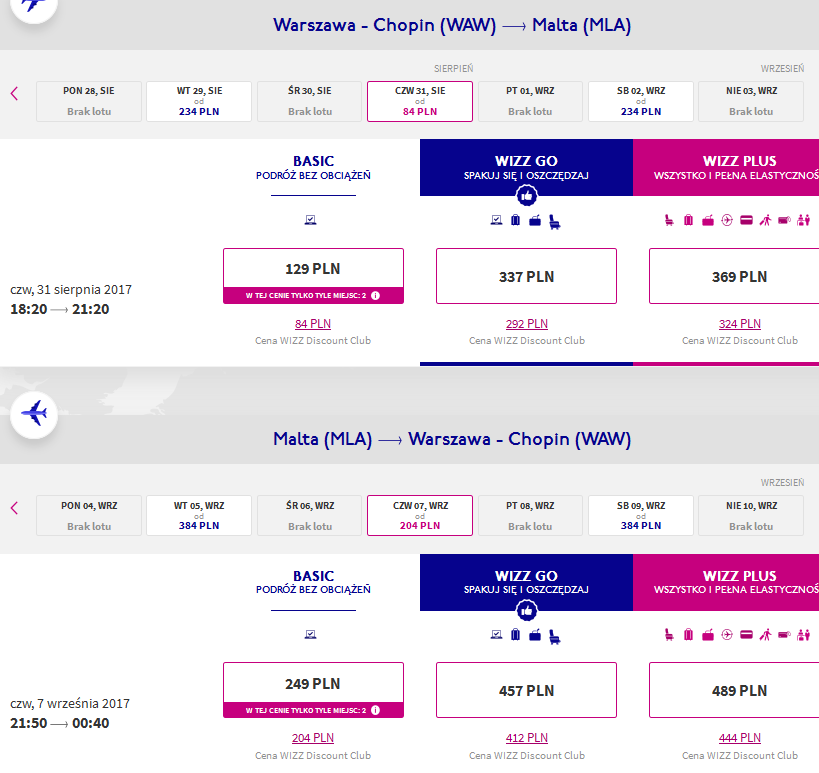This screenshot has height=773, width=819.
Task: Click passengers sitting together icon under outbound WIZZ PLUS
Action: coord(804,220)
